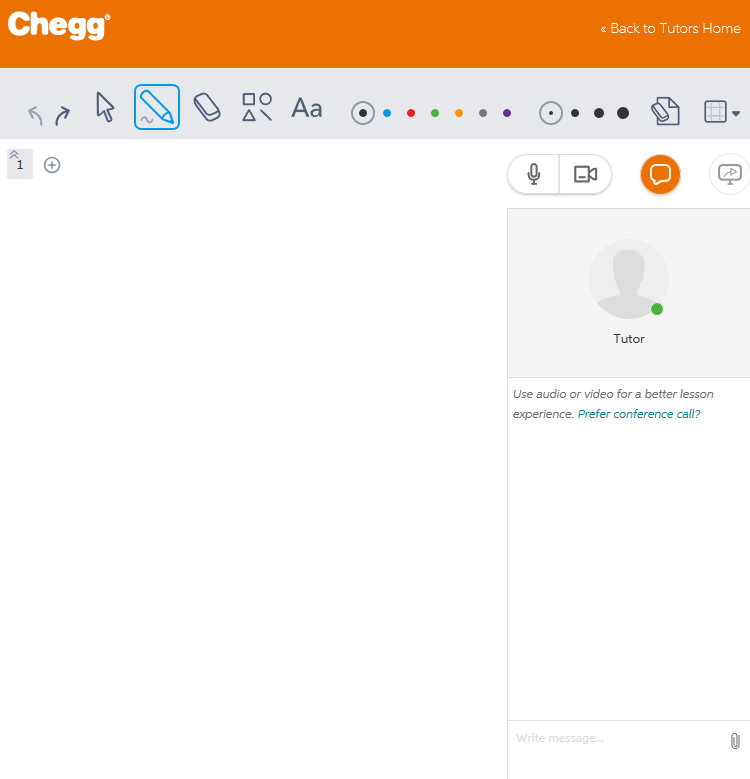Undo the last whiteboard action
The height and width of the screenshot is (779, 750).
click(x=35, y=115)
